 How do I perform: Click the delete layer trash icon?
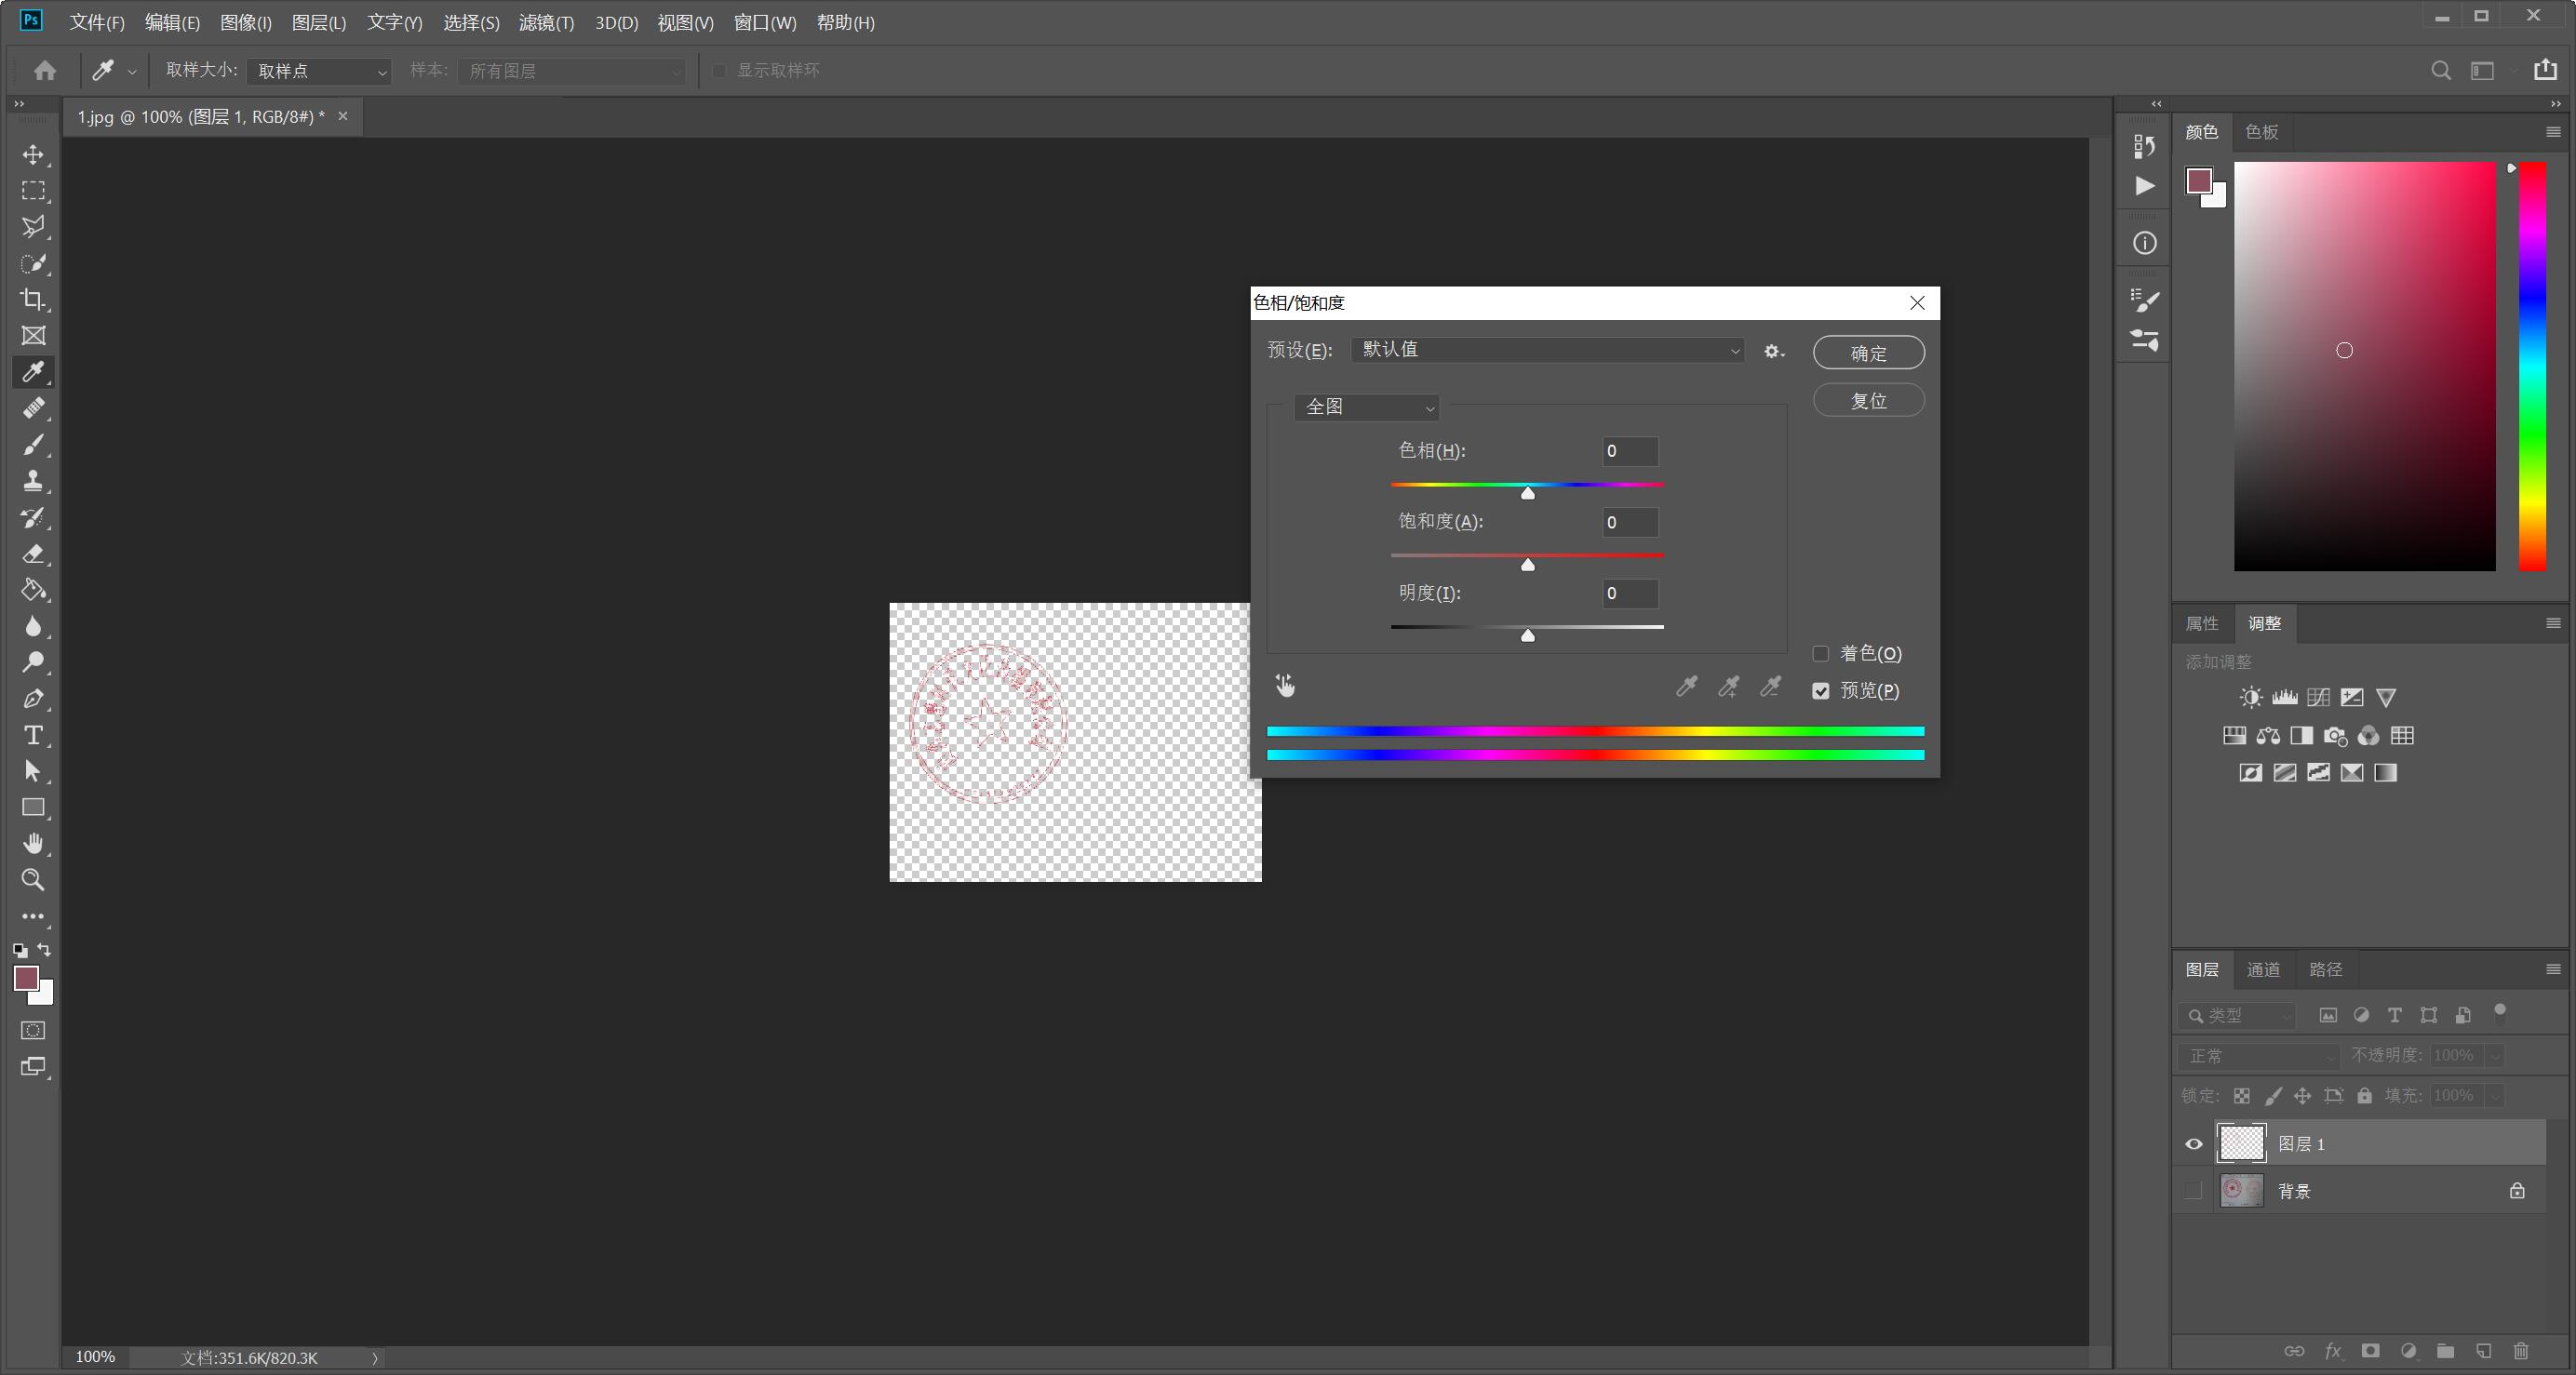pos(2521,1351)
